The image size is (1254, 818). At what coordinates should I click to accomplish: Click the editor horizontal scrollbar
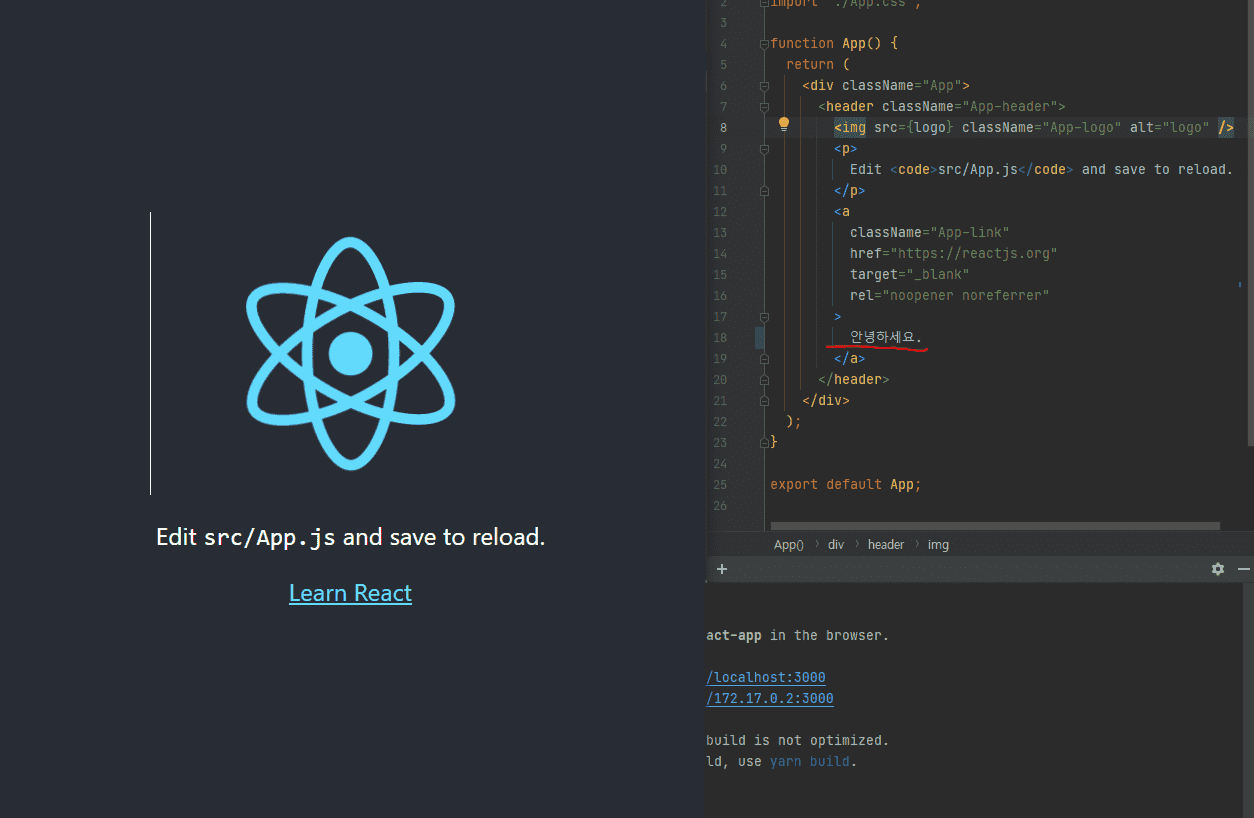coord(995,526)
